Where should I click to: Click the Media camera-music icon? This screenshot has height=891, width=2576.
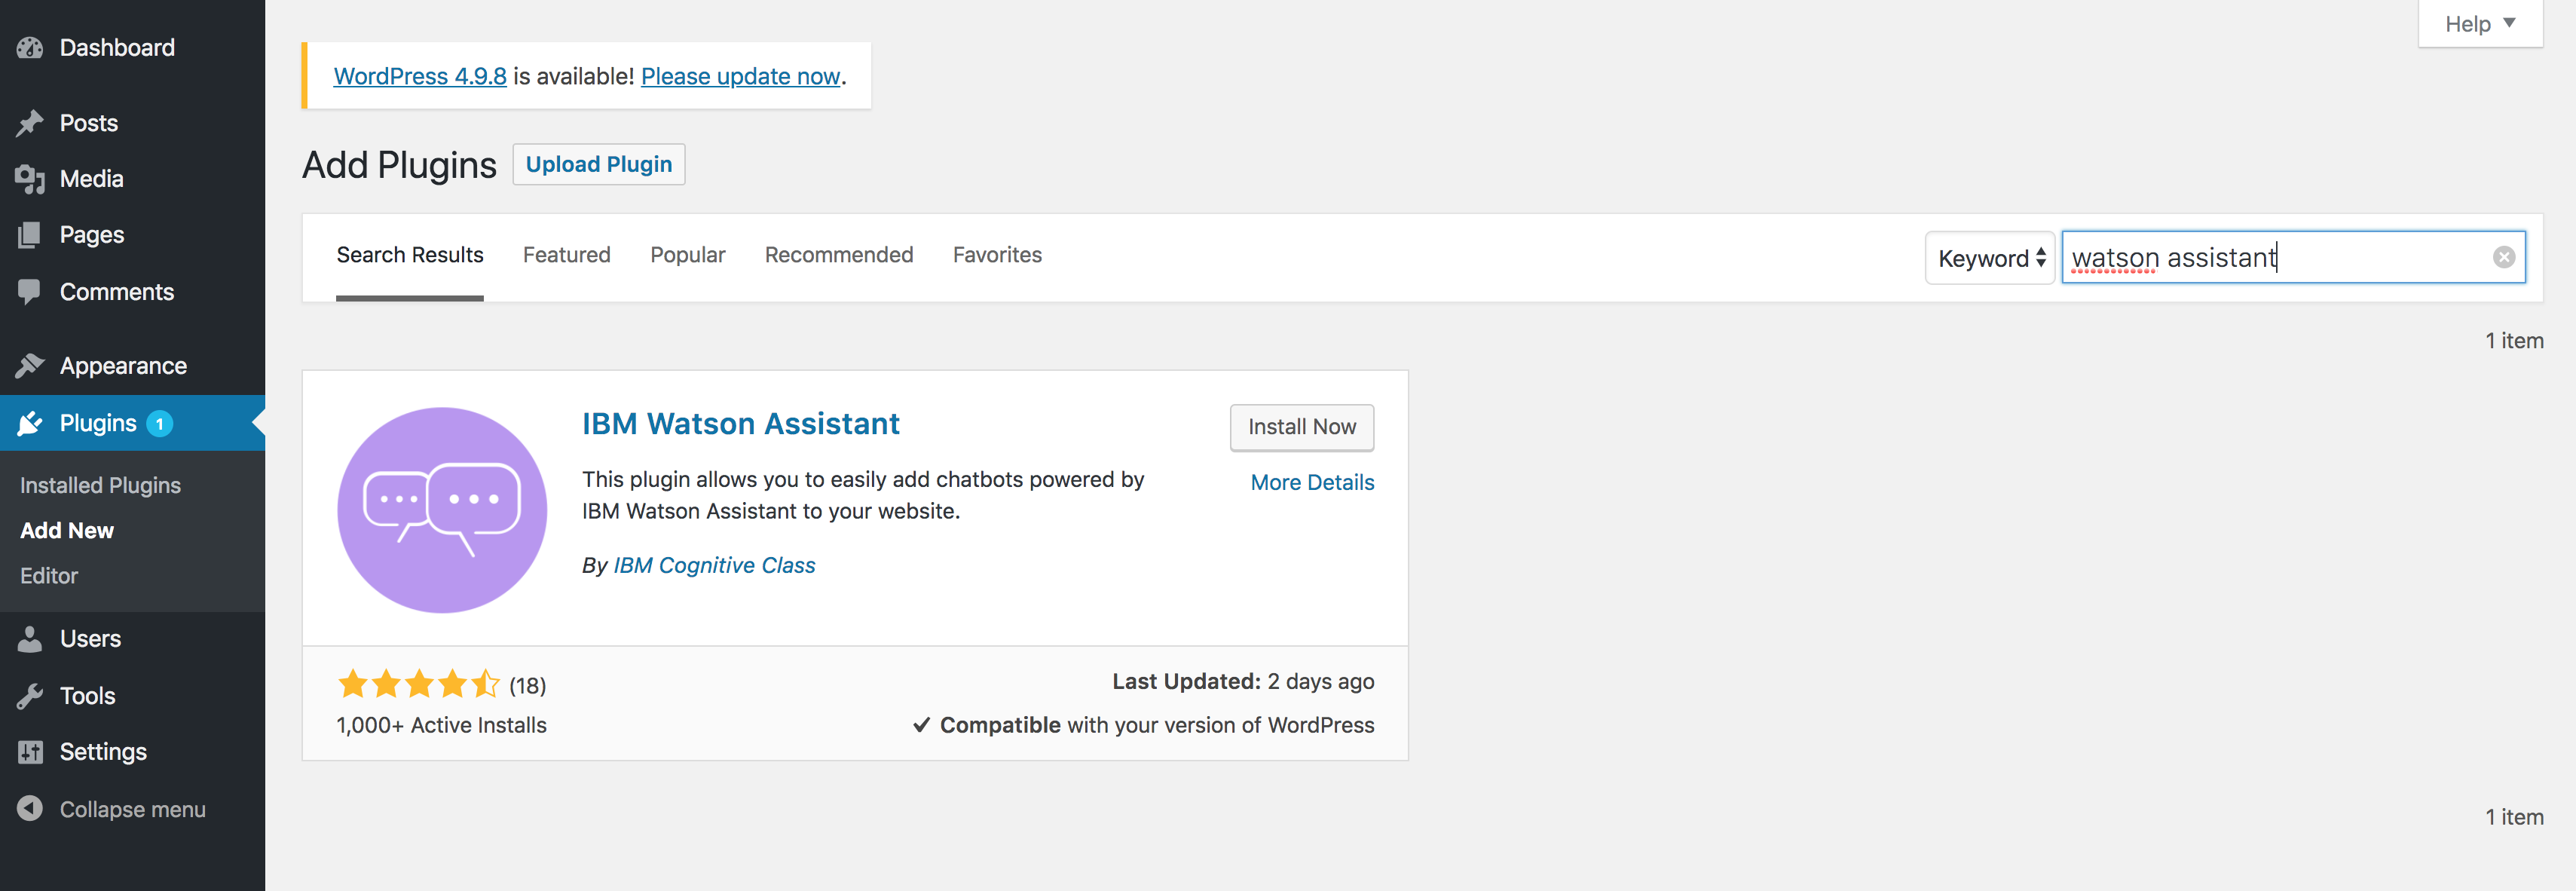(30, 179)
